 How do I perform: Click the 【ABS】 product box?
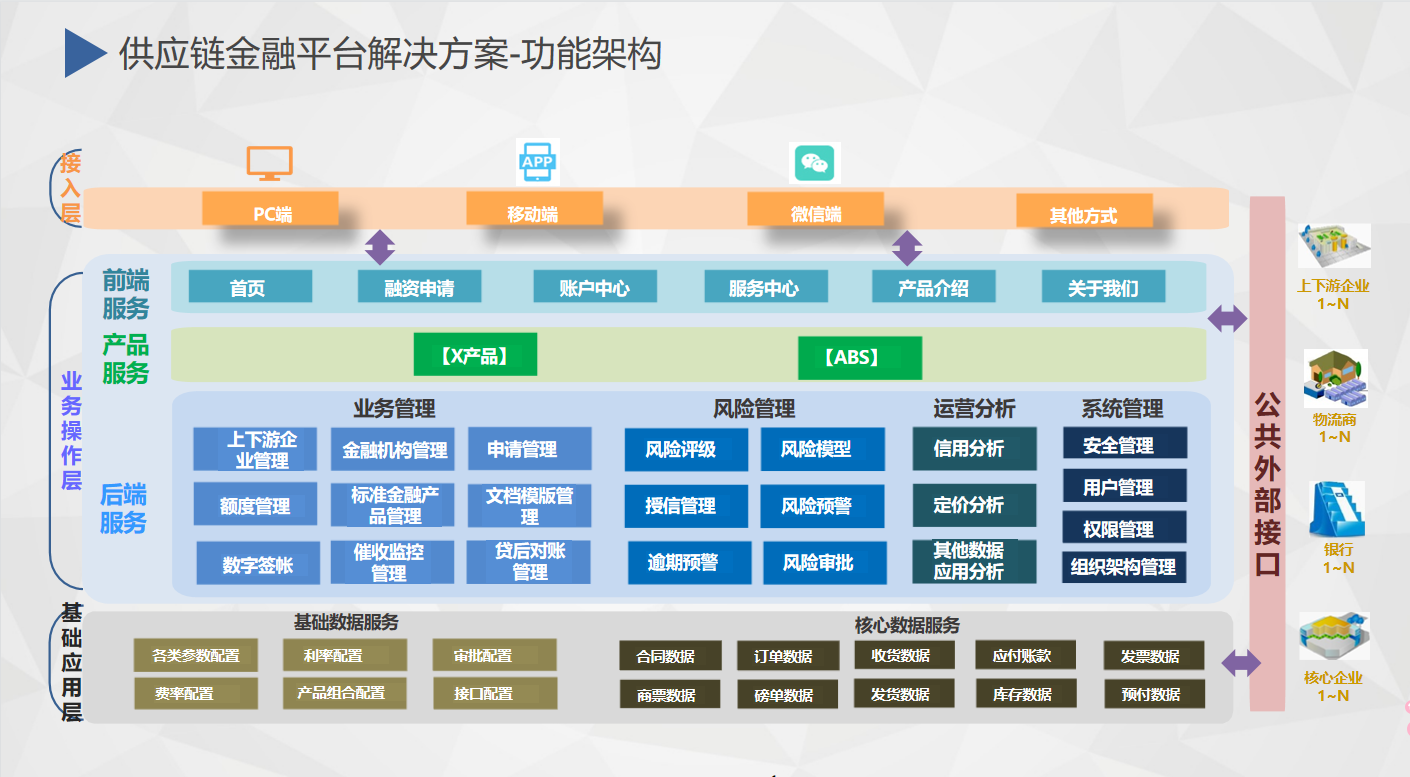click(x=859, y=357)
